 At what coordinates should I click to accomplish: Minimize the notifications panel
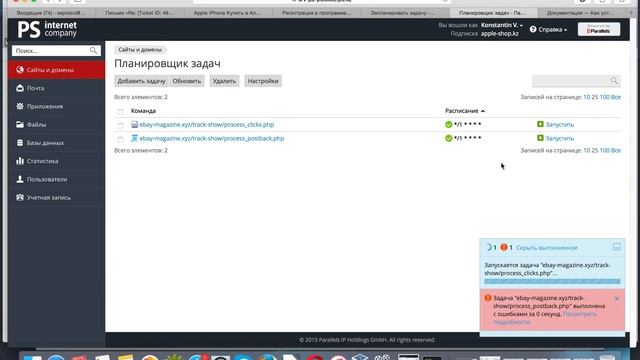pos(617,247)
